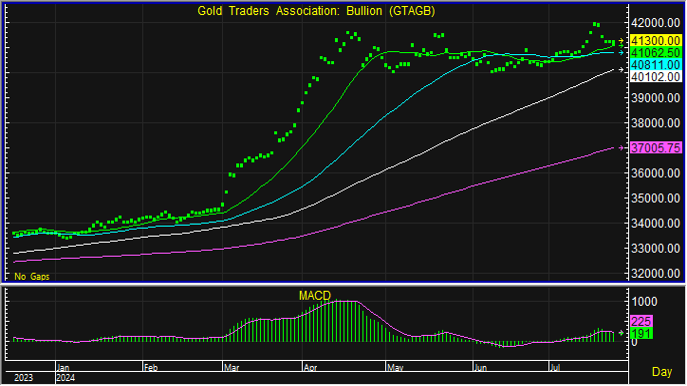Click the chart title Gold Traders Association: Bullion (GTAGB)
Viewport: 687px width, 386px height.
(316, 11)
